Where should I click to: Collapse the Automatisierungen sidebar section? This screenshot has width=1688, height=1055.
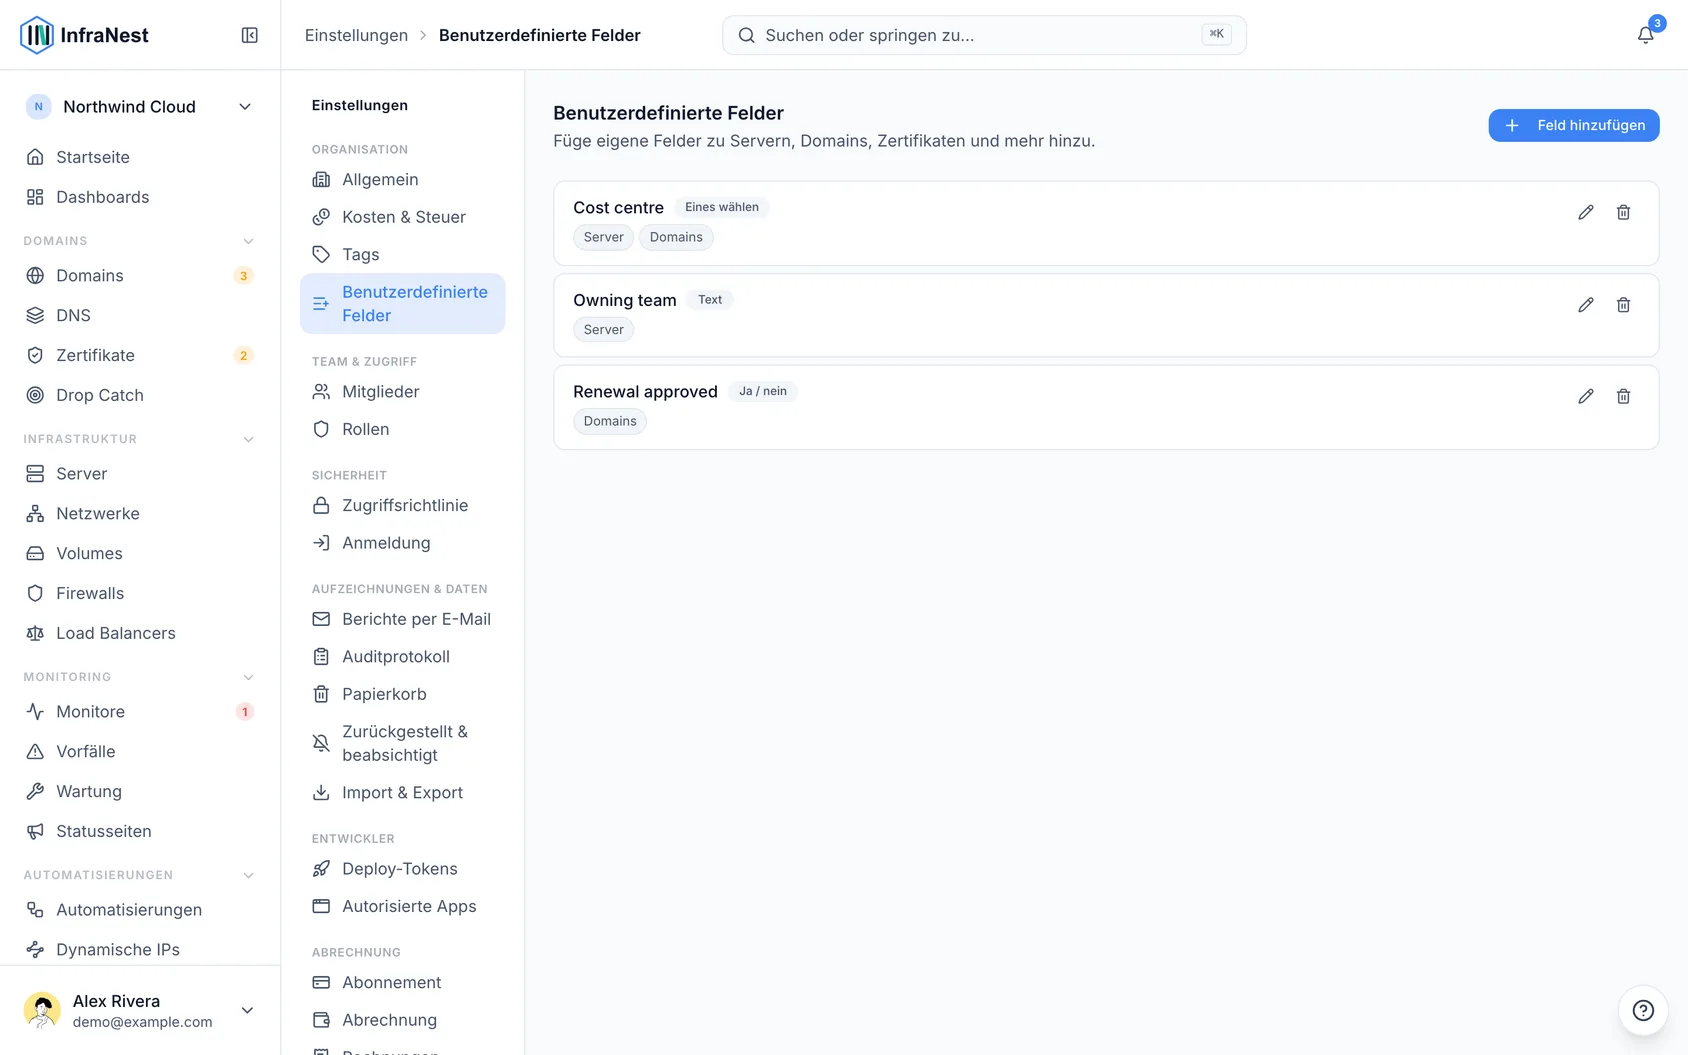[x=248, y=875]
